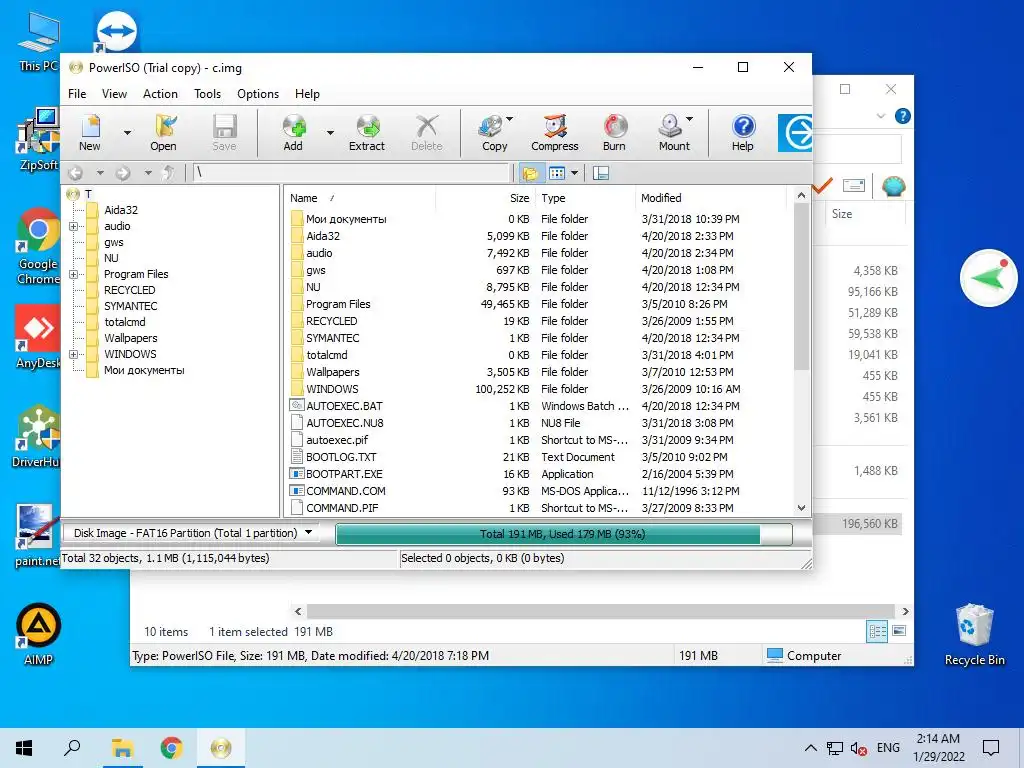
Task: Open taskbar search magnifier
Action: click(x=72, y=748)
